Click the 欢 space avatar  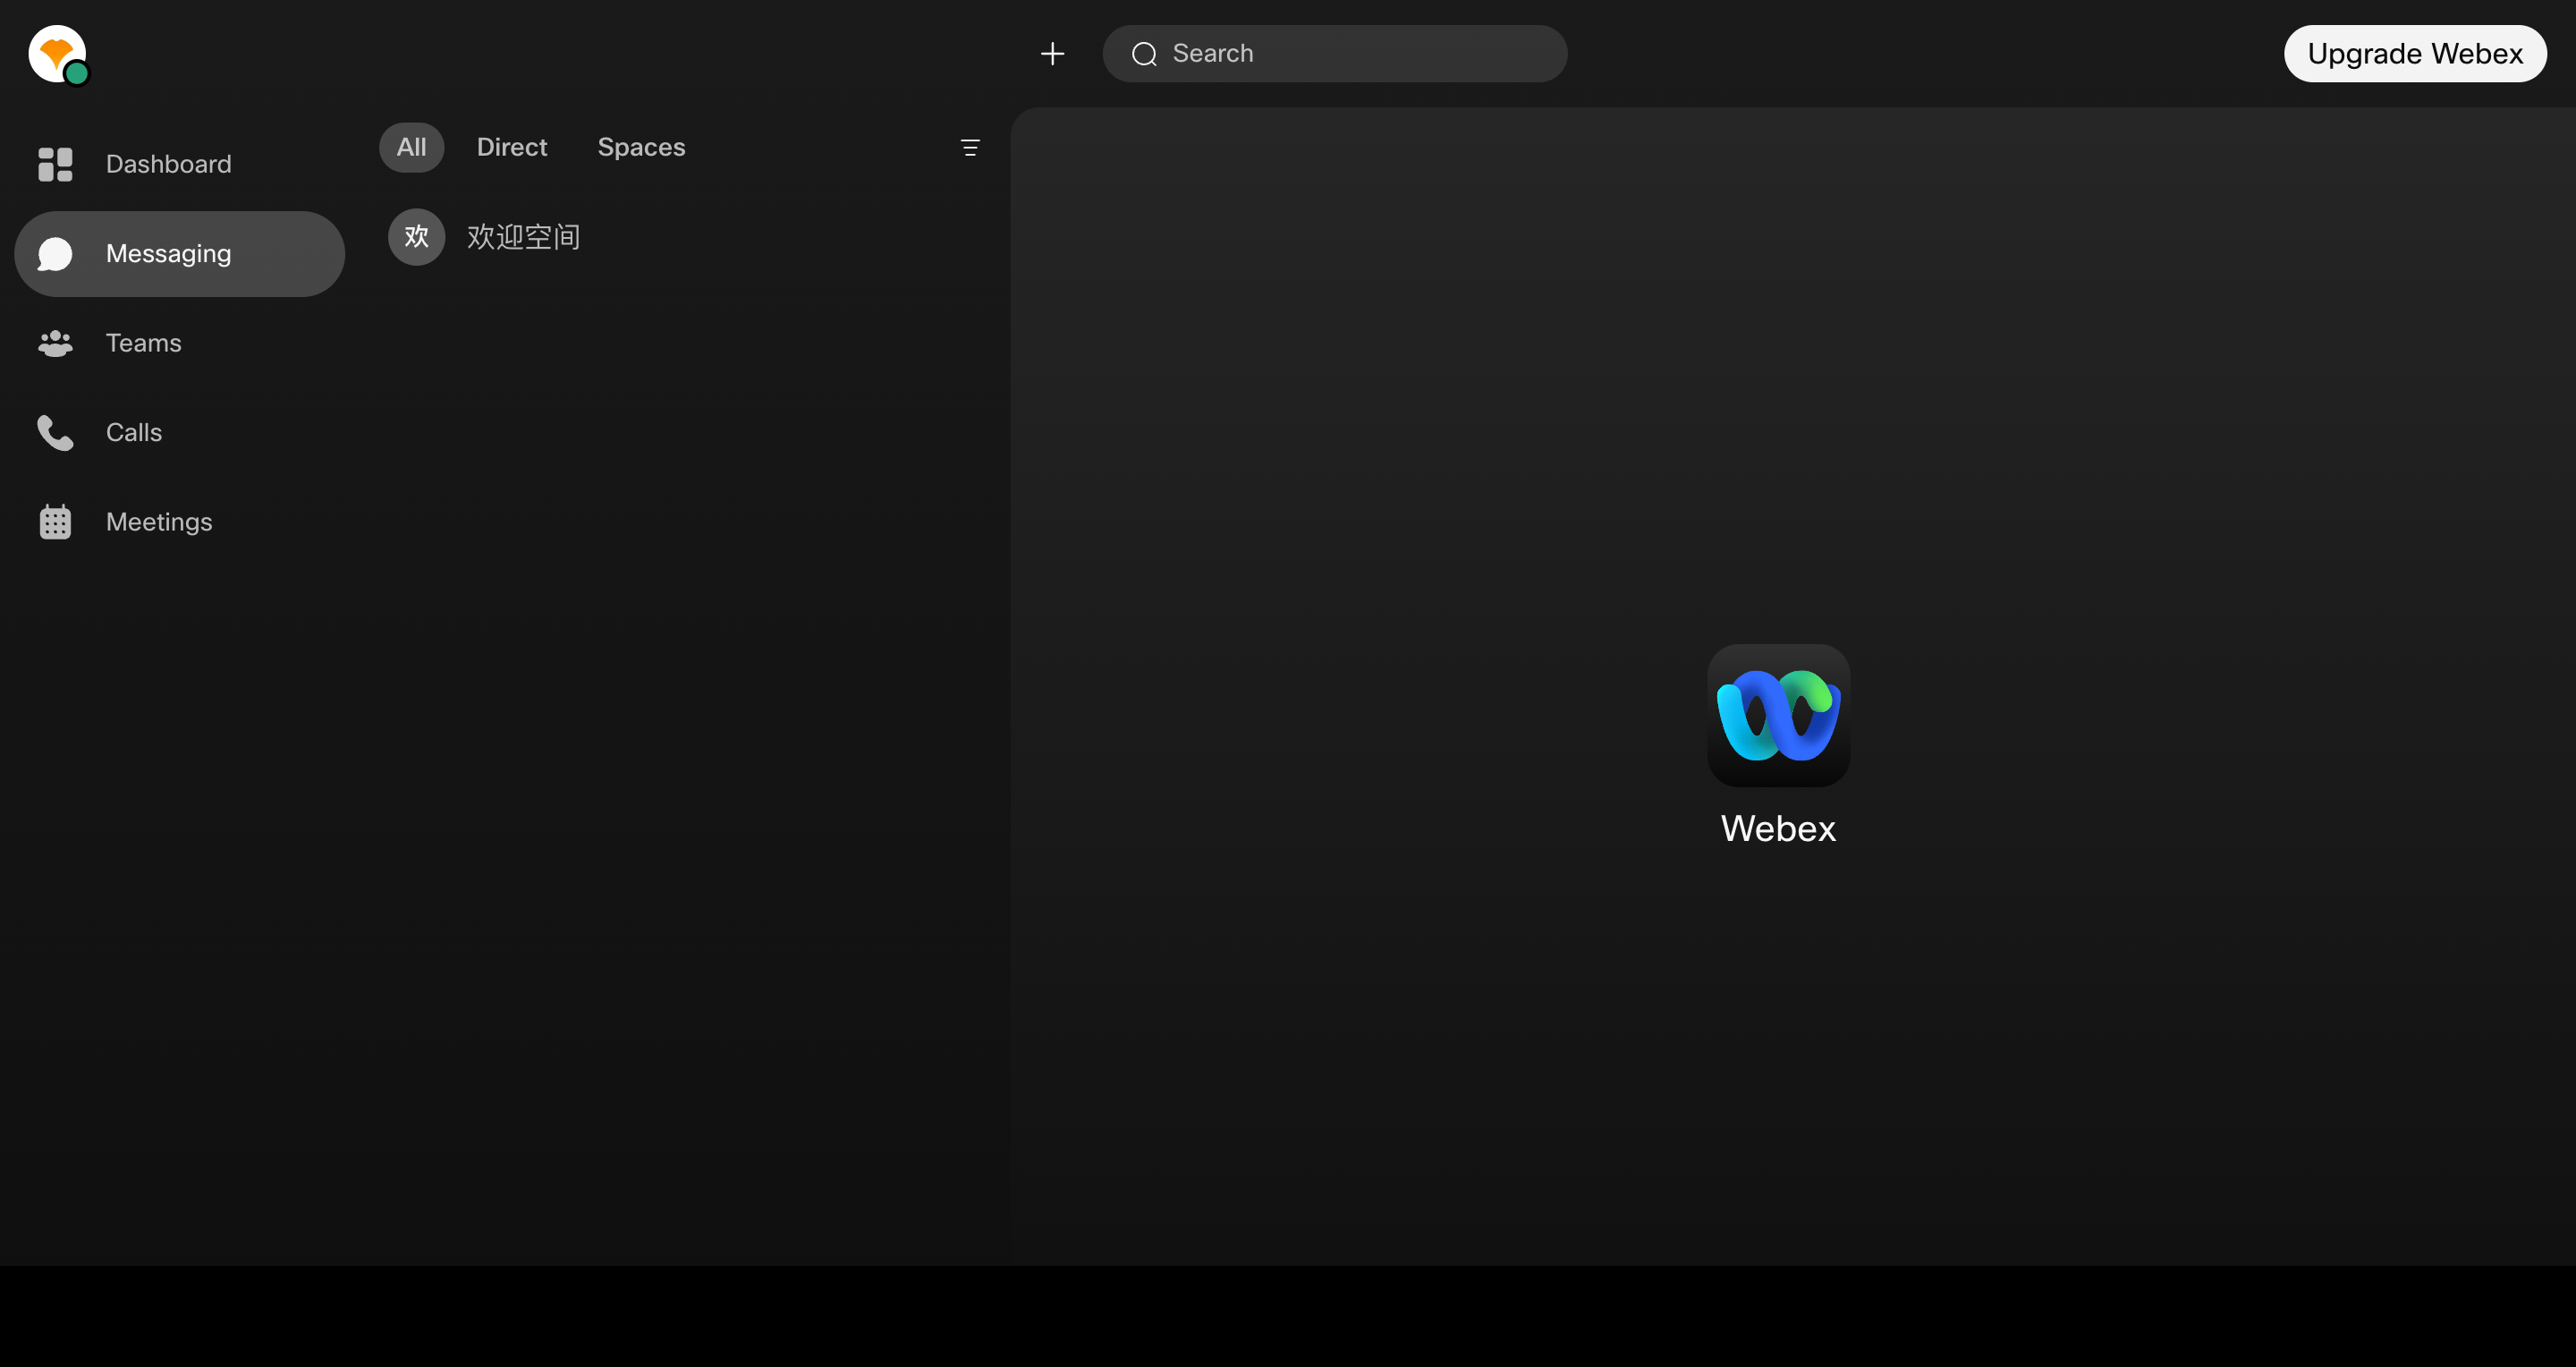pos(416,237)
